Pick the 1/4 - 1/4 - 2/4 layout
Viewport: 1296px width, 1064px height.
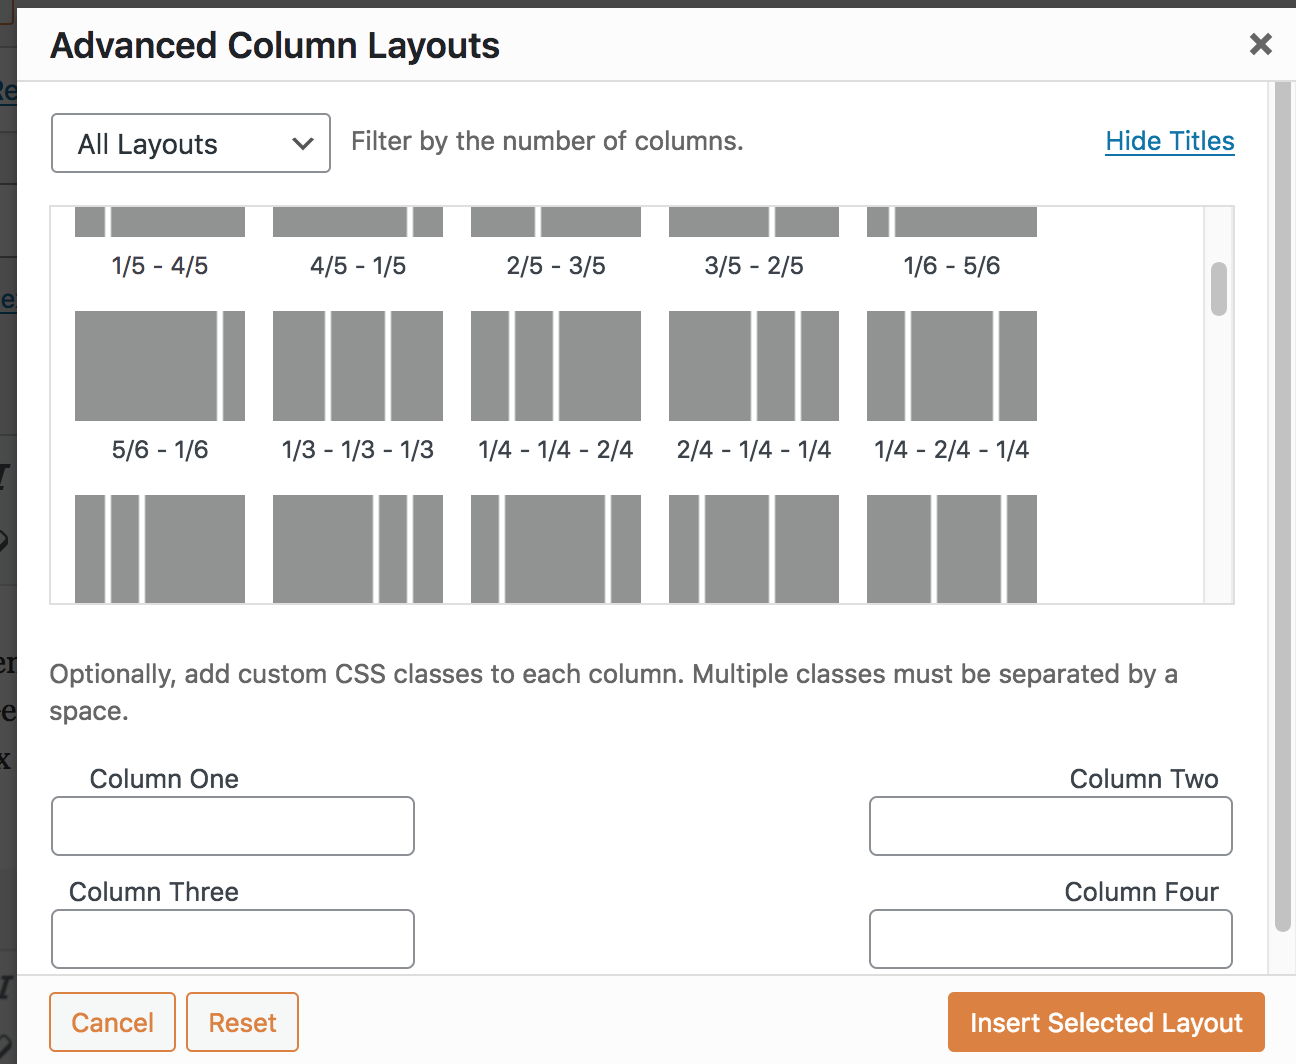(x=555, y=365)
